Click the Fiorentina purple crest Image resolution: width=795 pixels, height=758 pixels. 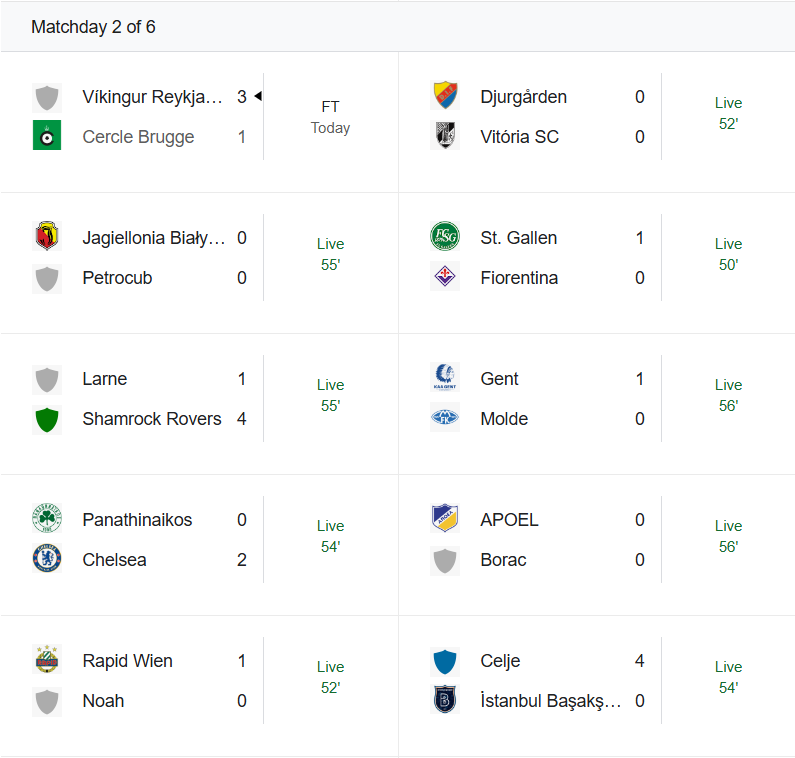tap(445, 277)
